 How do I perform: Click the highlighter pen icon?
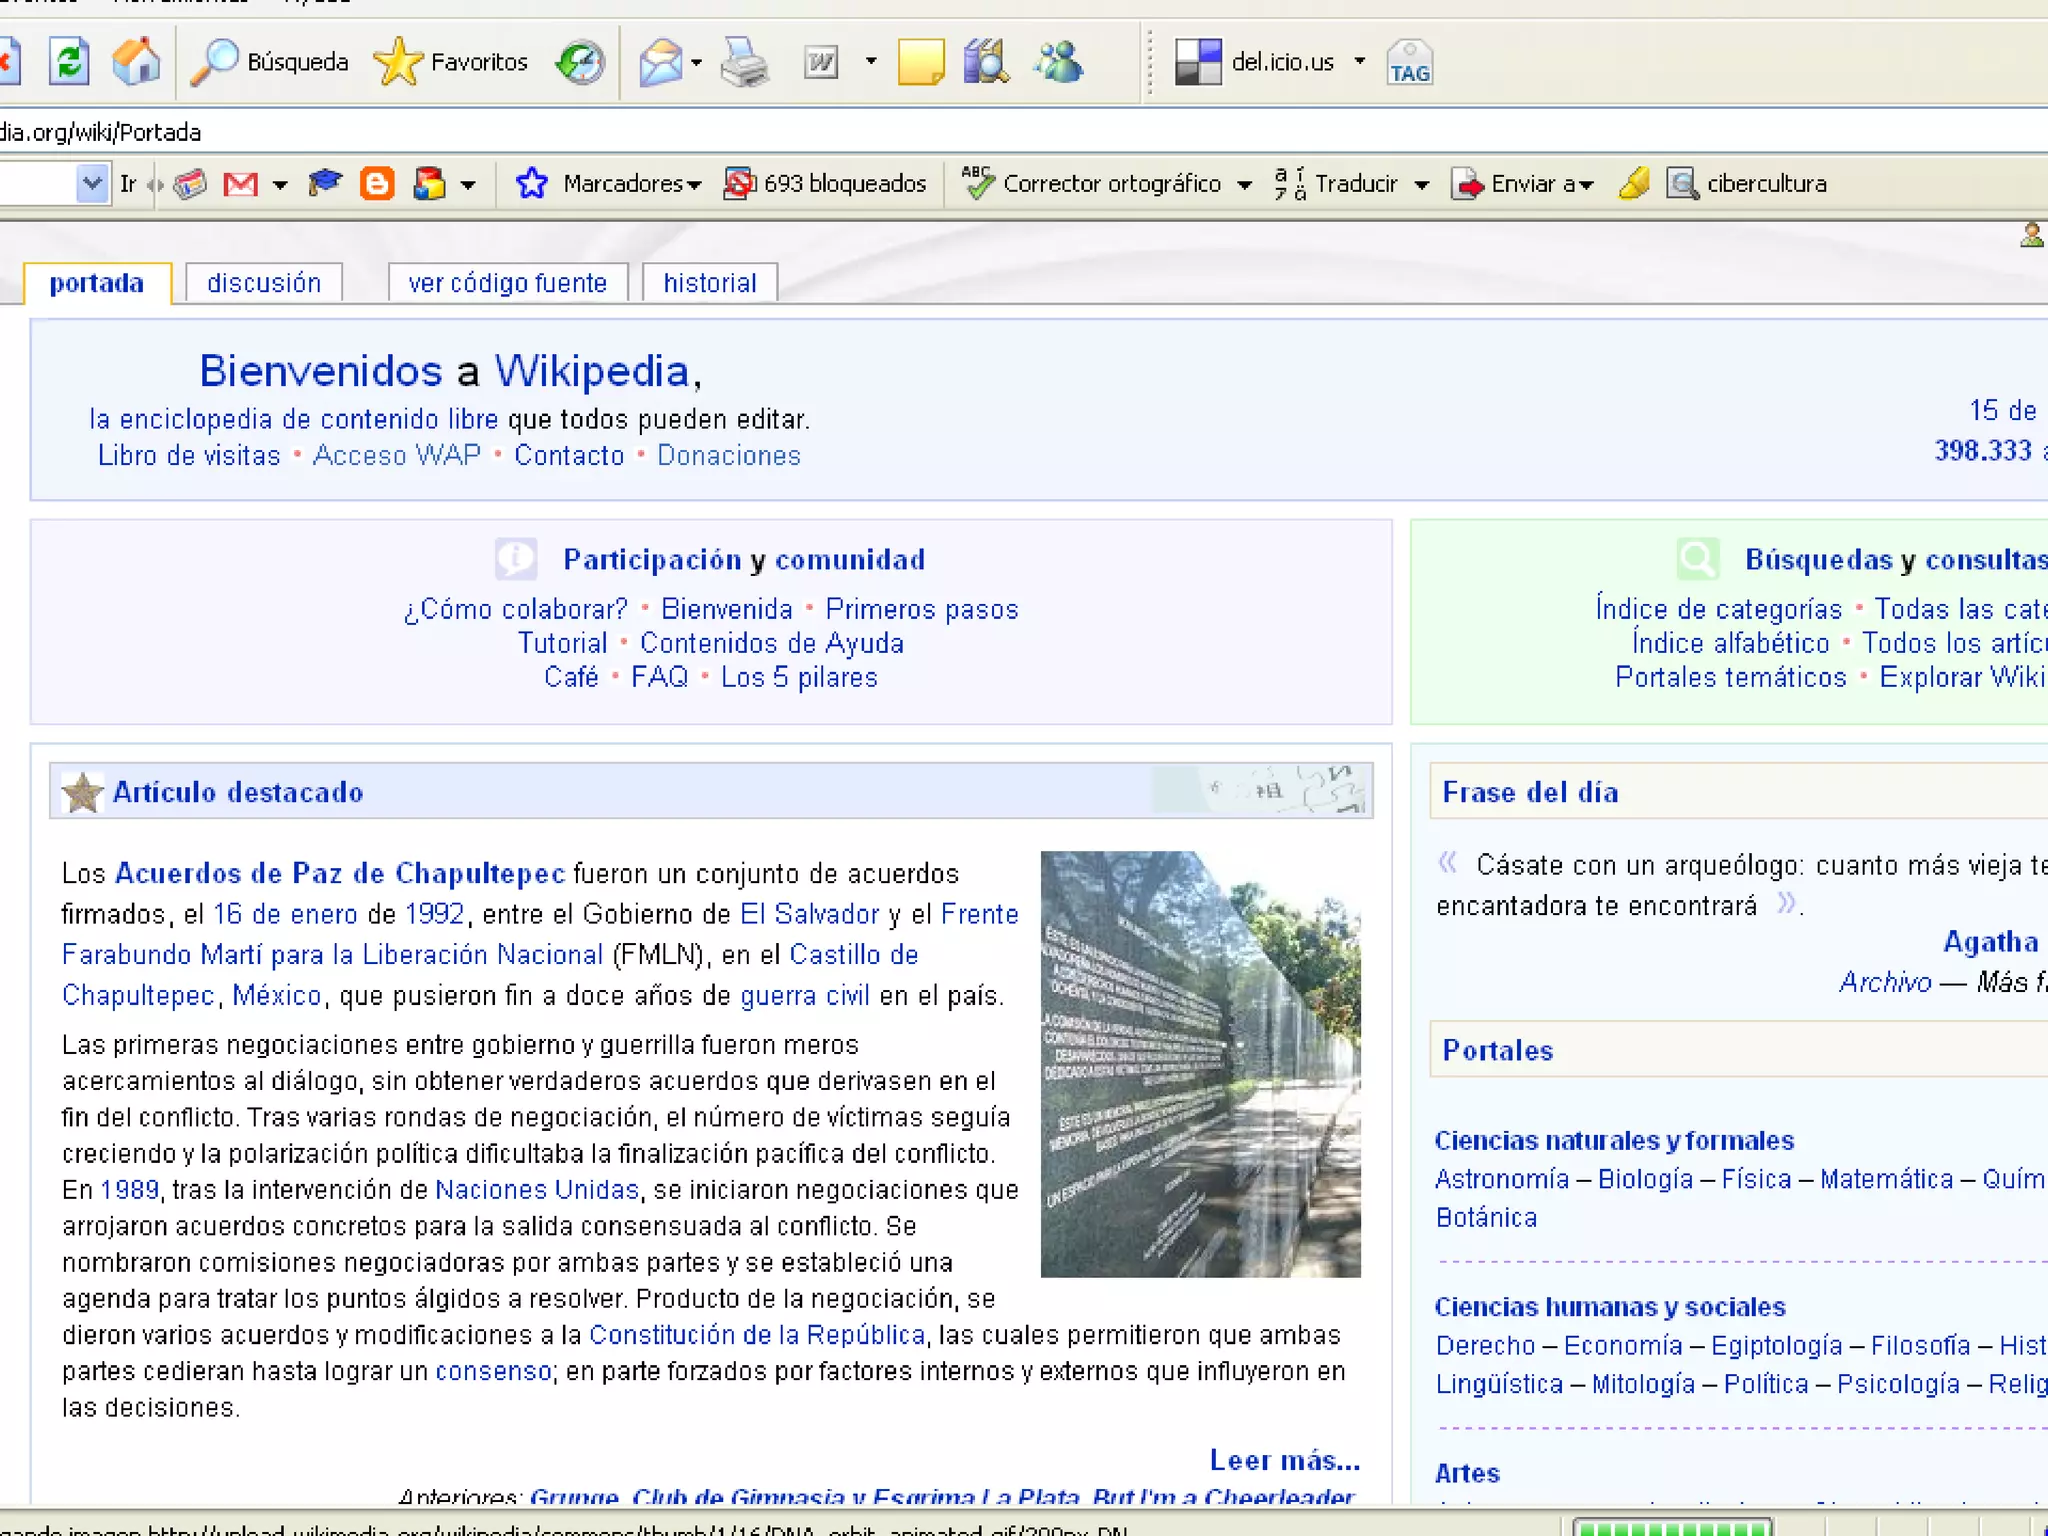pyautogui.click(x=1634, y=184)
